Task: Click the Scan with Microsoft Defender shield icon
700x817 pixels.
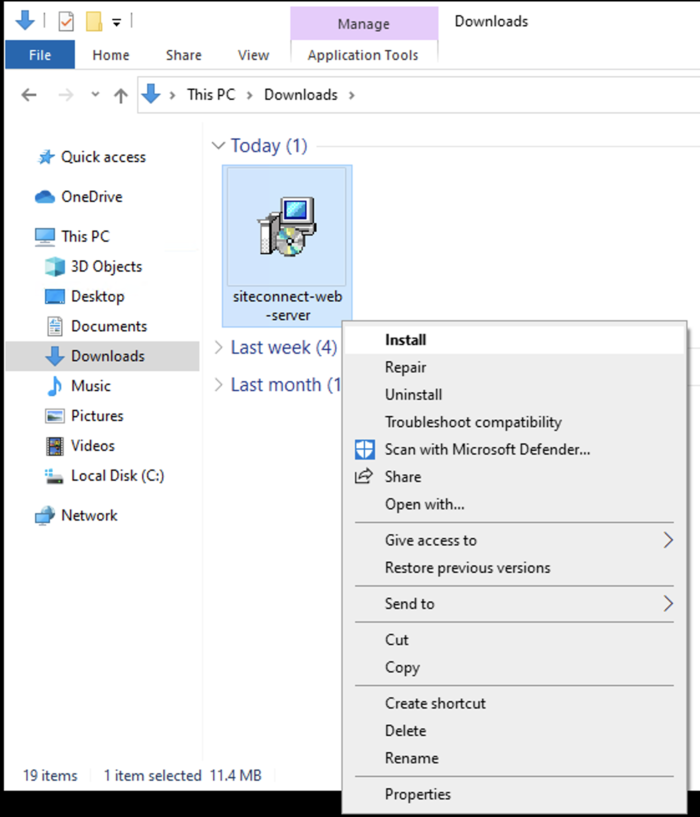Action: click(x=365, y=450)
